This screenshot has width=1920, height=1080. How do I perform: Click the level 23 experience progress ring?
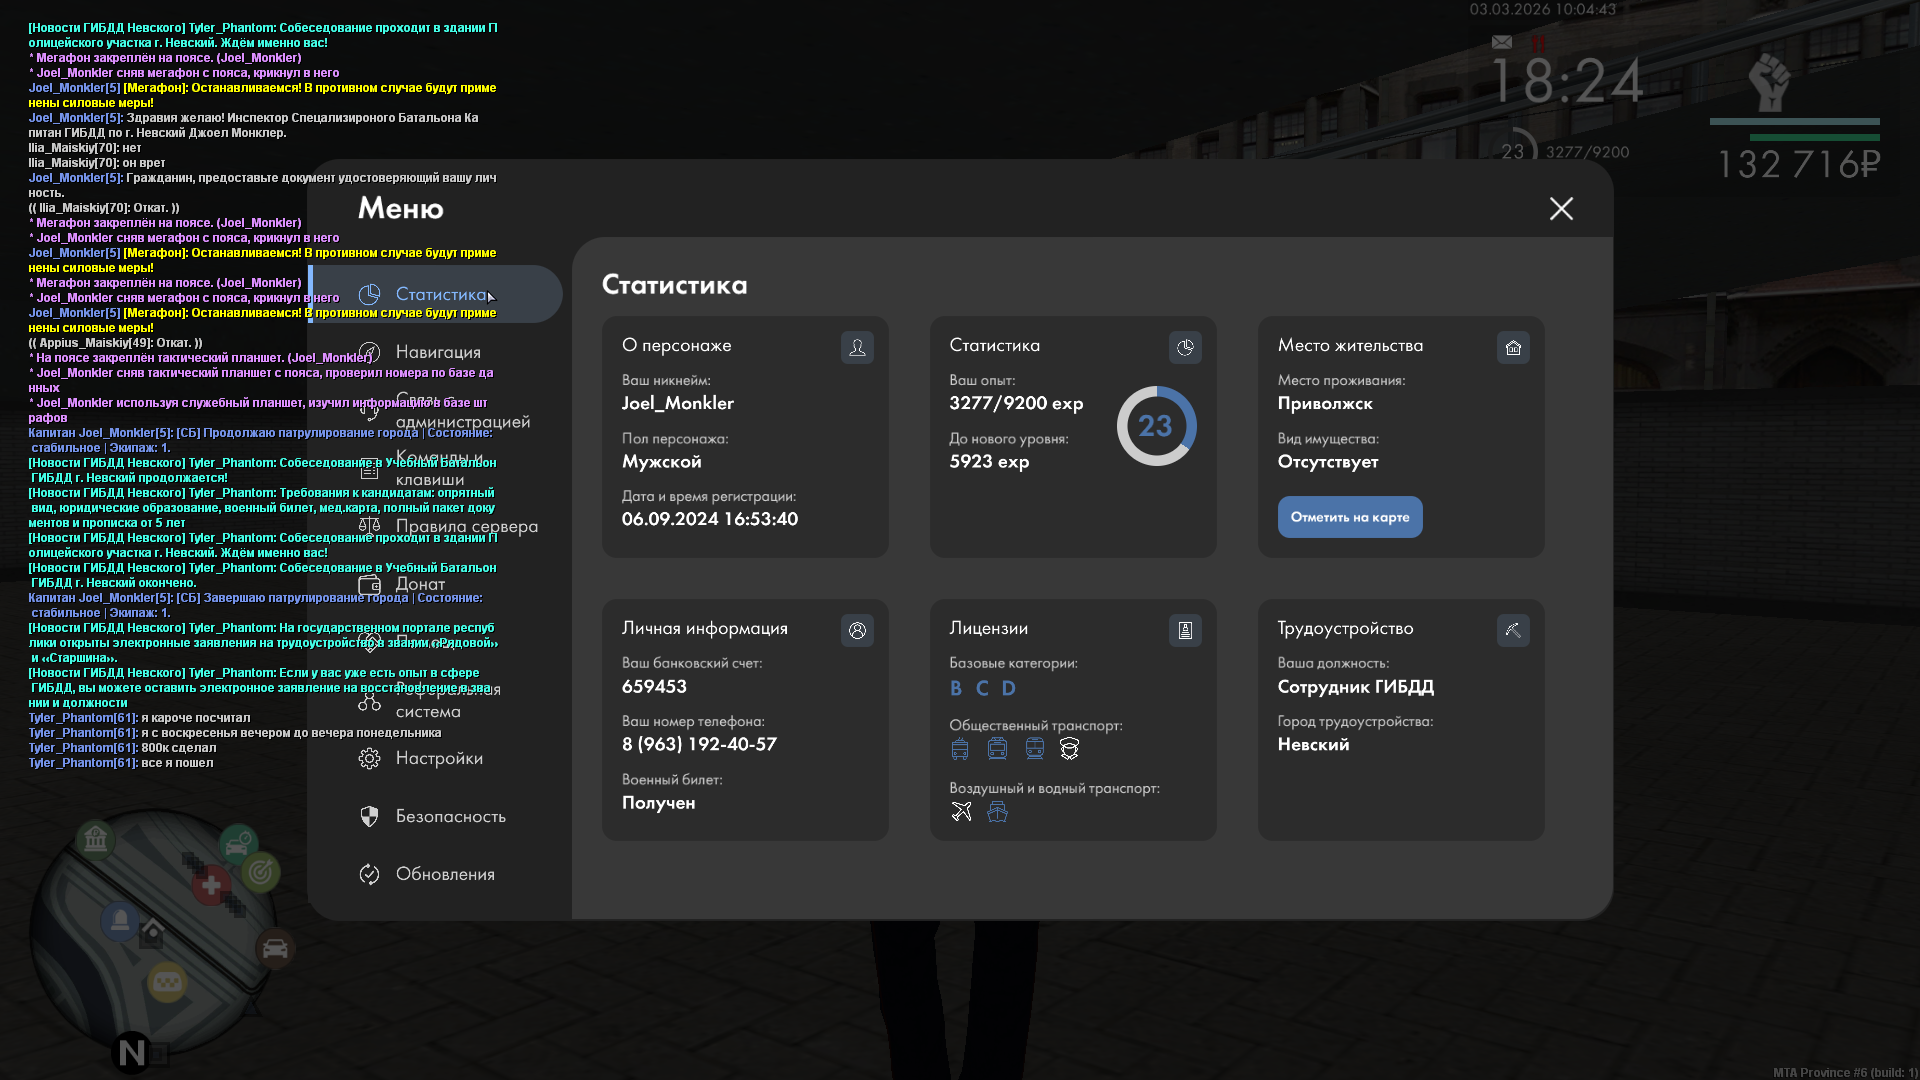pos(1156,426)
